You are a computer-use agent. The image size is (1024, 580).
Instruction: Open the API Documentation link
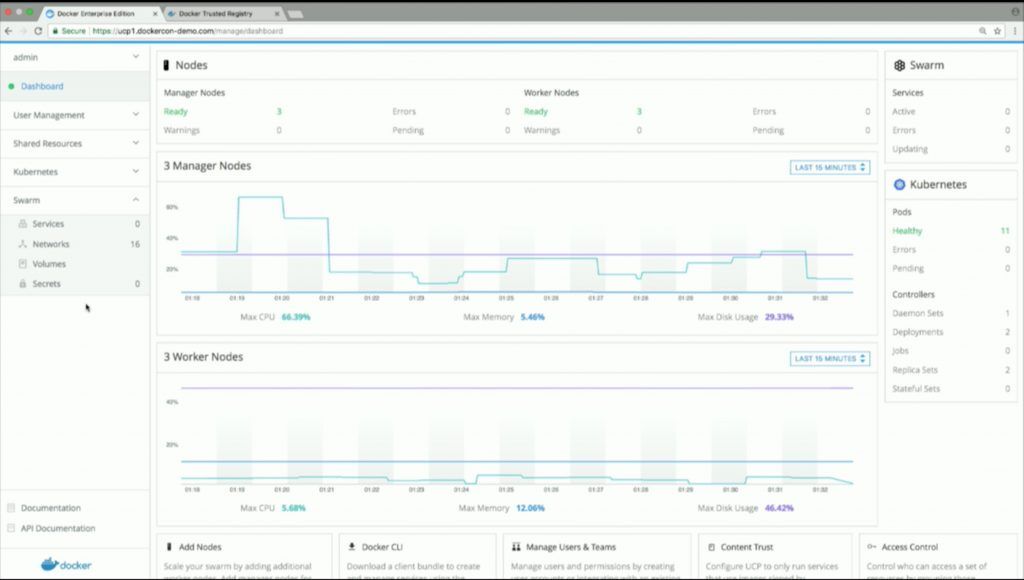[57, 528]
